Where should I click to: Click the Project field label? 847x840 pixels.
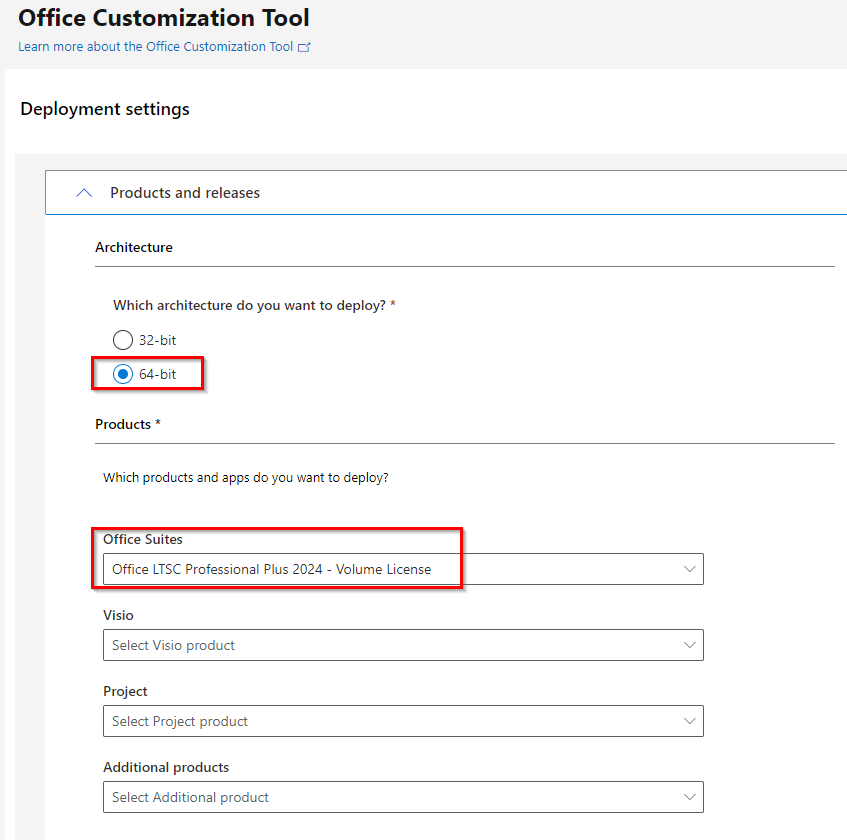(x=125, y=691)
